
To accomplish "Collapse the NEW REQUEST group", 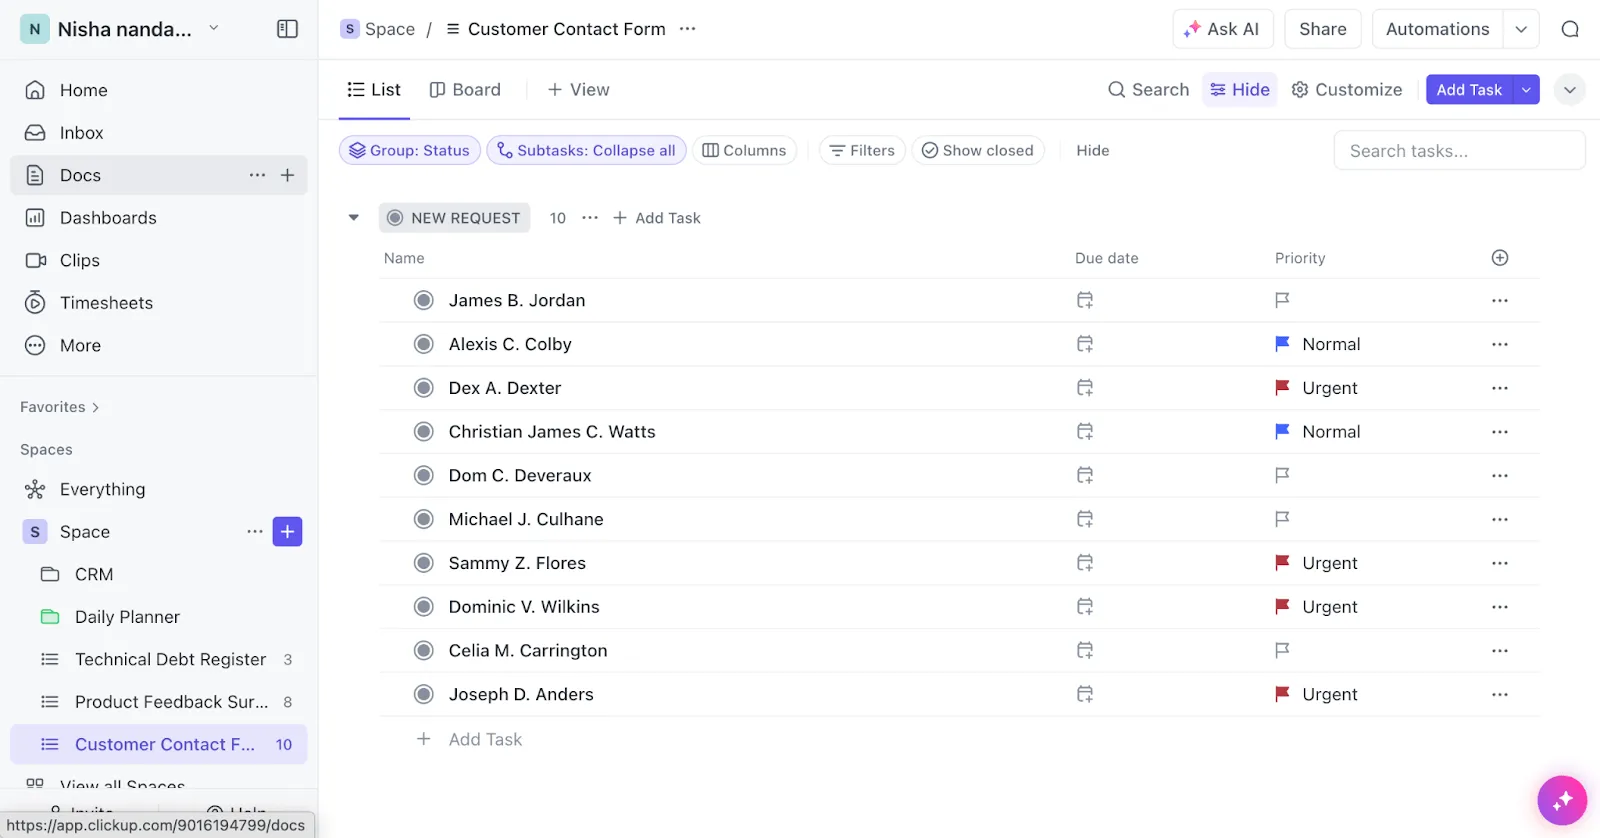I will point(353,218).
